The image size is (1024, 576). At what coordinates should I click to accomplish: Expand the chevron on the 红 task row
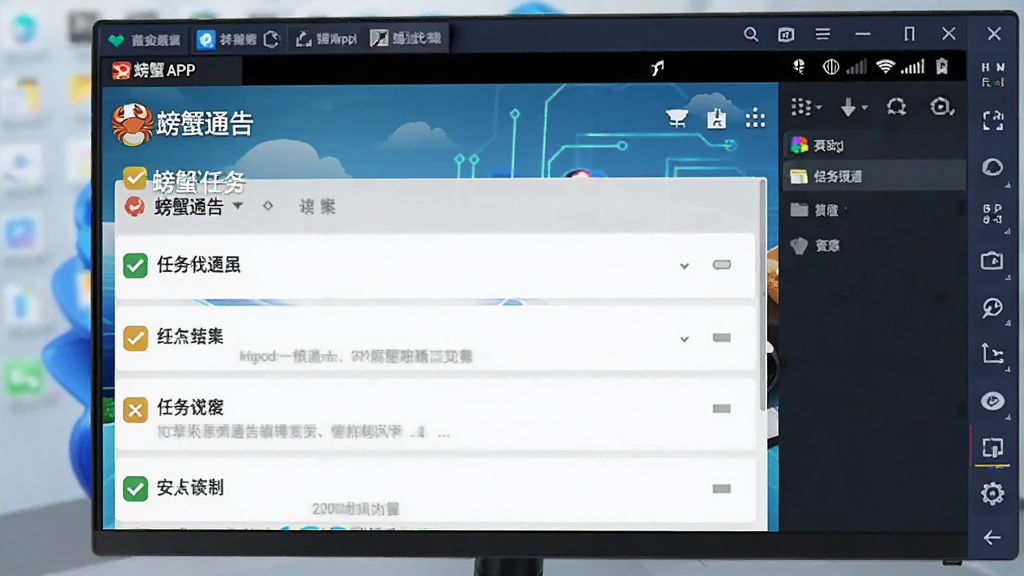[x=684, y=339]
